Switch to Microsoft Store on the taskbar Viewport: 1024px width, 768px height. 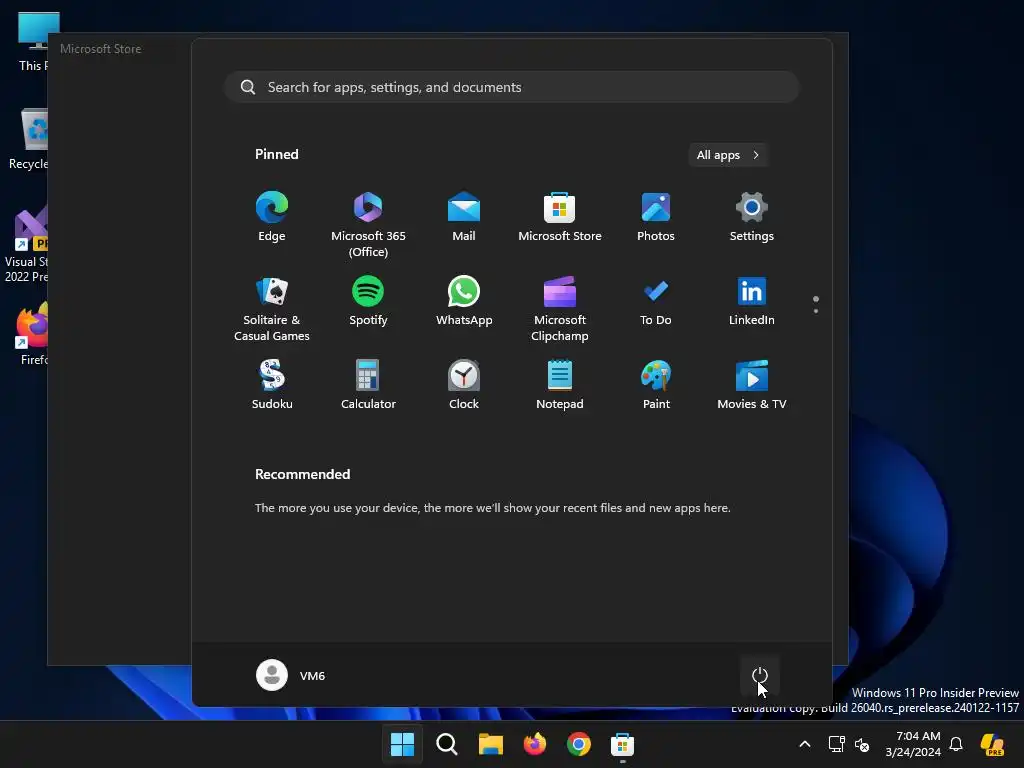[622, 744]
